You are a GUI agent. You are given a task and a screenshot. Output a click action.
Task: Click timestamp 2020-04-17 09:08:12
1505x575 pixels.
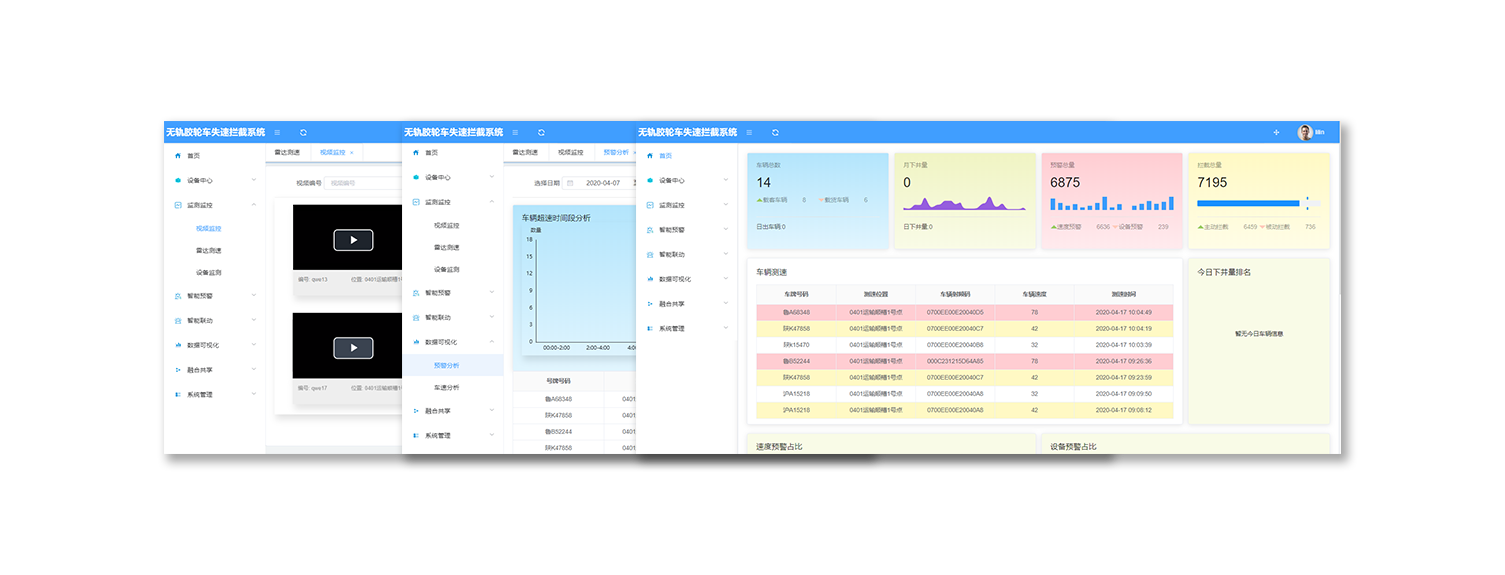click(1124, 410)
